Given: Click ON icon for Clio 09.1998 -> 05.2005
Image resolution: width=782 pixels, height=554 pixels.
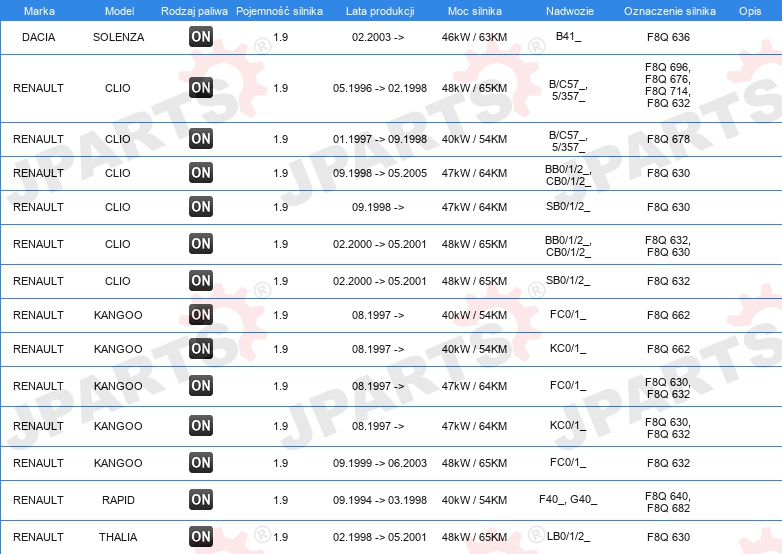Looking at the screenshot, I should pyautogui.click(x=201, y=173).
